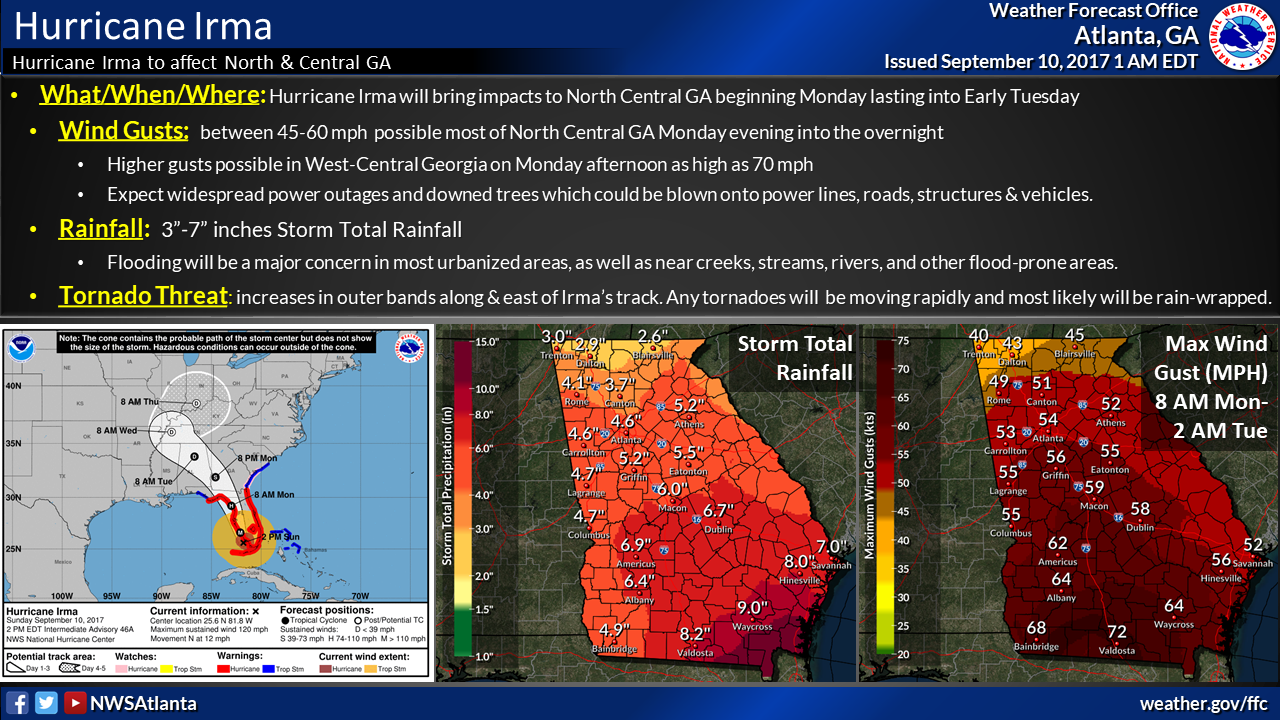Click the 6.0" rainfall value at Macon
This screenshot has width=1280, height=720.
coord(673,489)
